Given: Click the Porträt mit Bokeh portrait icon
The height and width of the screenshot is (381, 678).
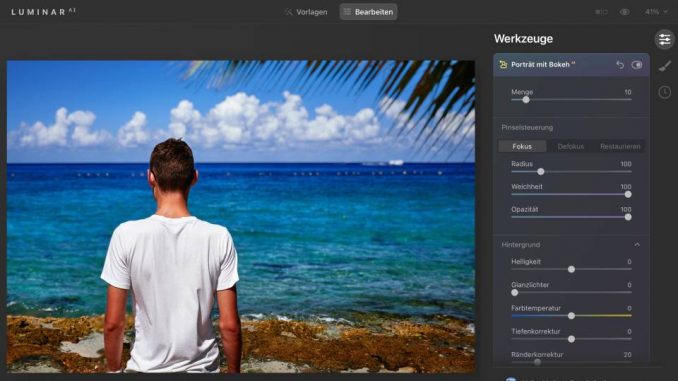Looking at the screenshot, I should pyautogui.click(x=503, y=64).
